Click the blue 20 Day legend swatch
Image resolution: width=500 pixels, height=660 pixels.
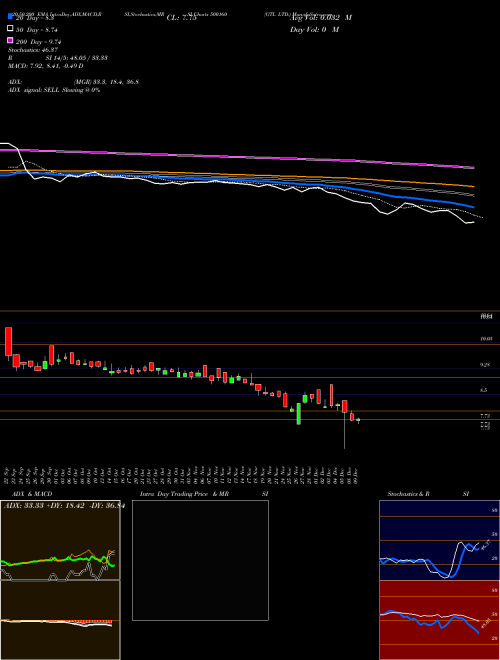(10, 16)
